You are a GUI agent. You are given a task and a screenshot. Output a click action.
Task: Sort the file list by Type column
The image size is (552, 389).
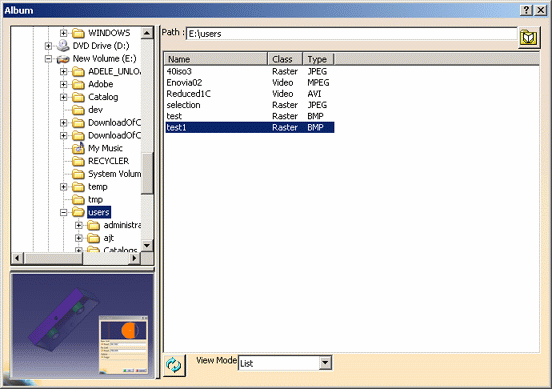[x=318, y=59]
